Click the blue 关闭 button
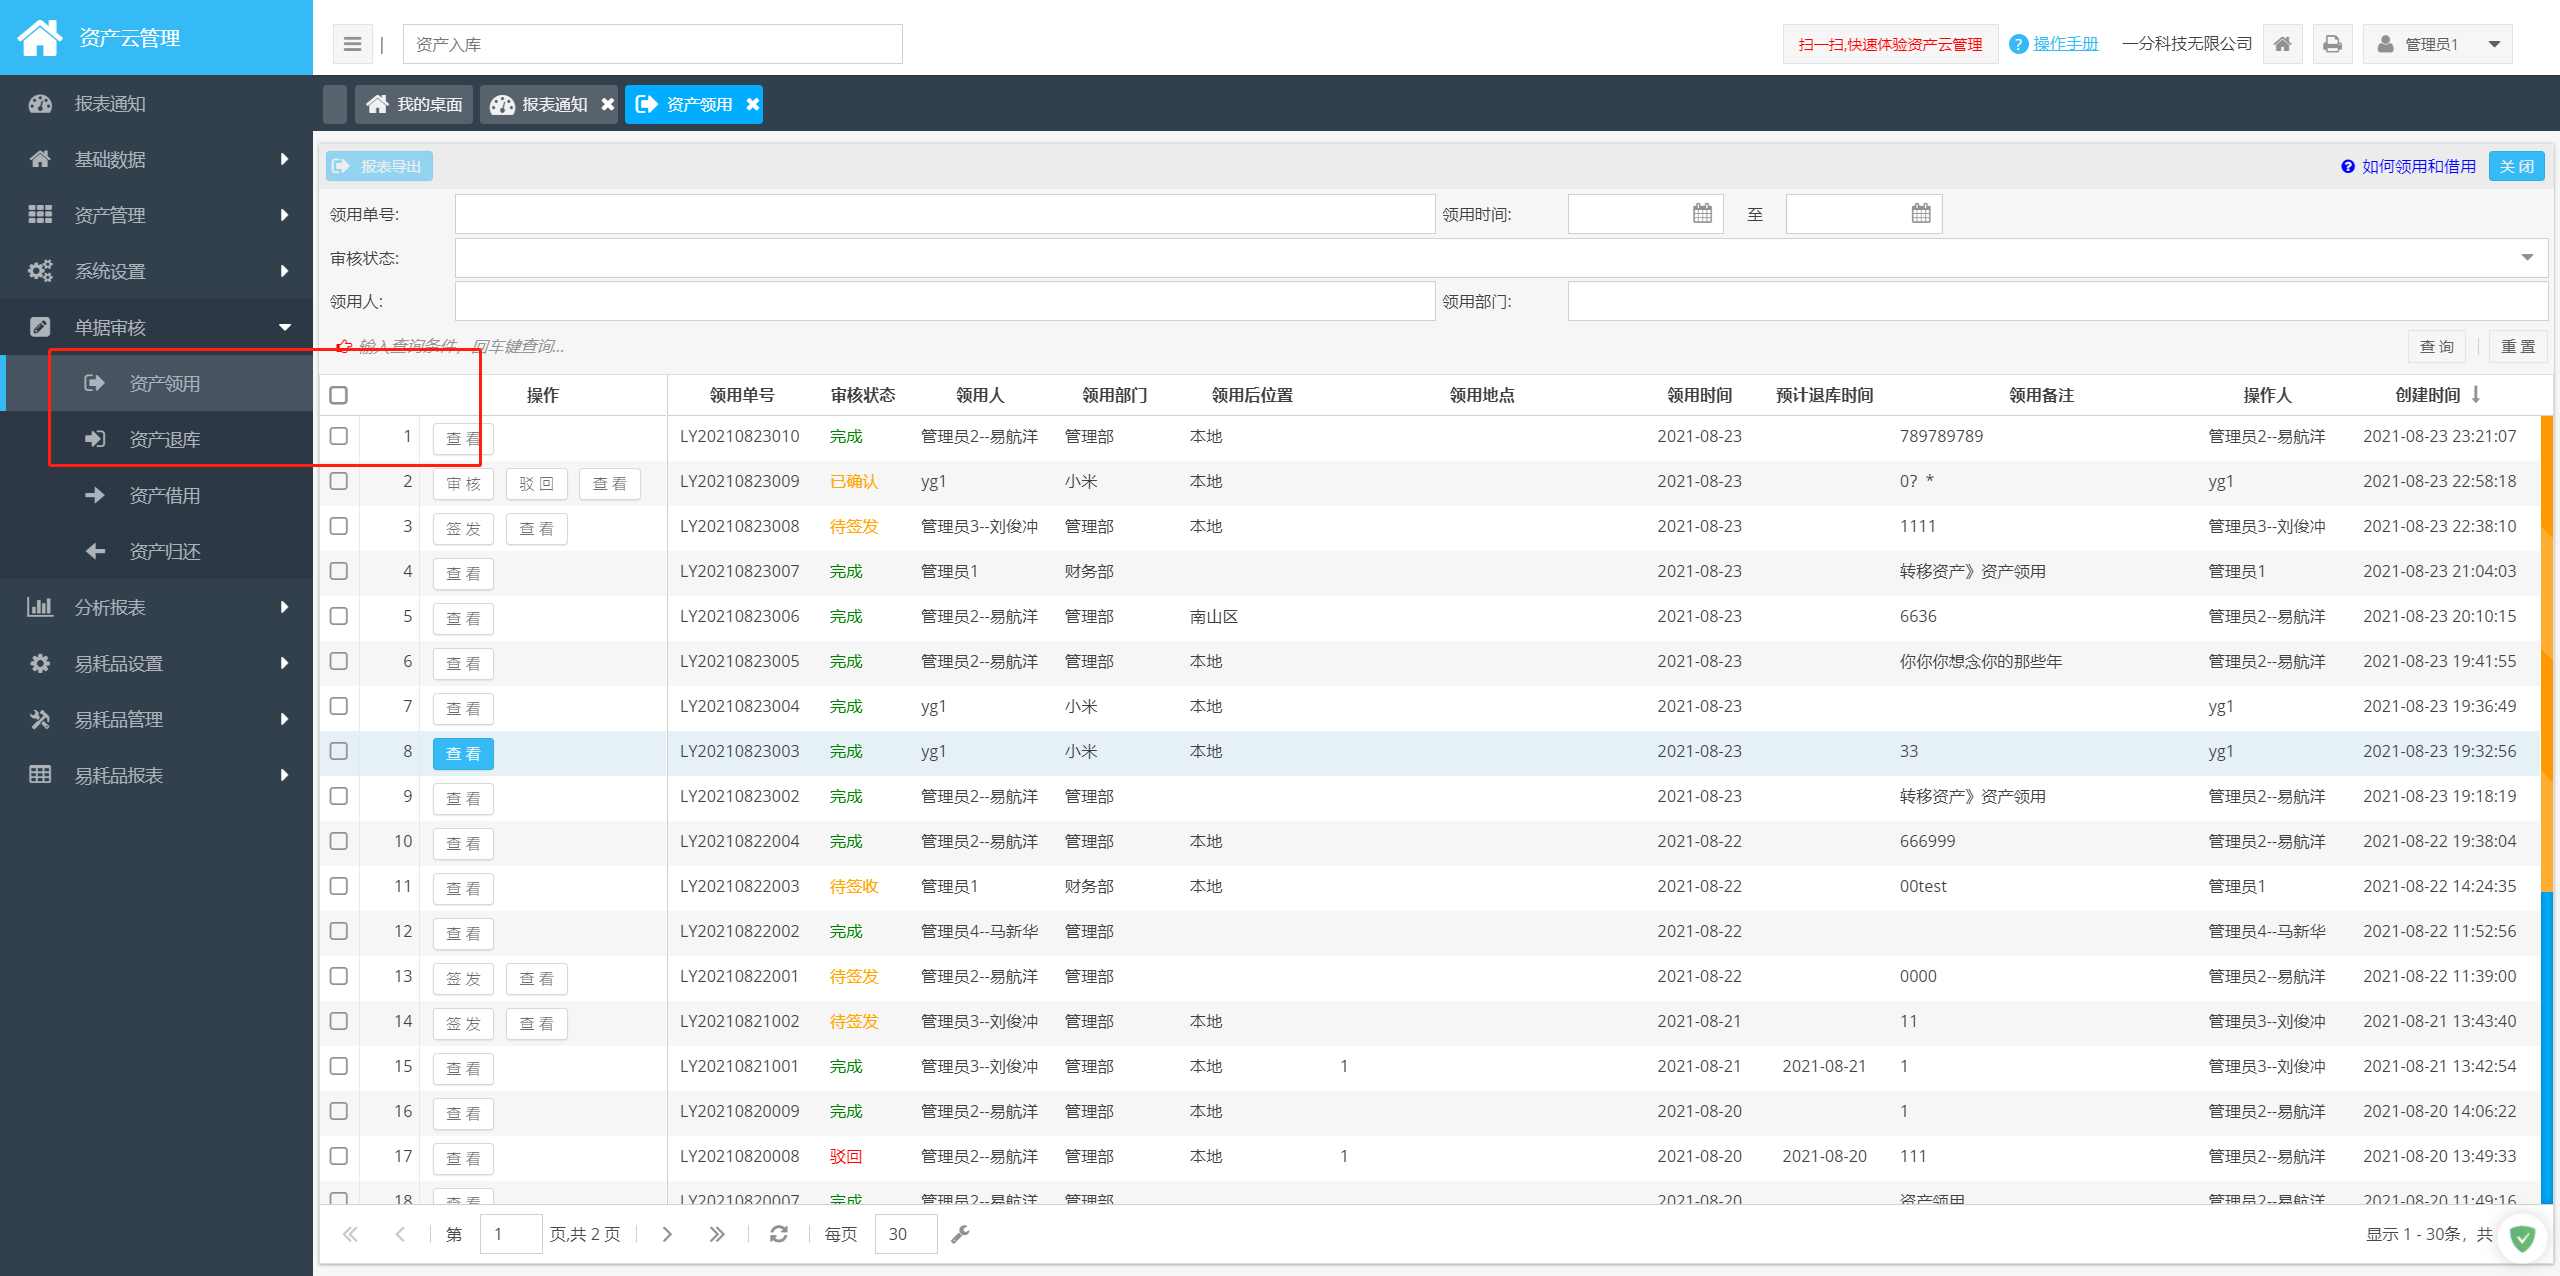 point(2517,166)
